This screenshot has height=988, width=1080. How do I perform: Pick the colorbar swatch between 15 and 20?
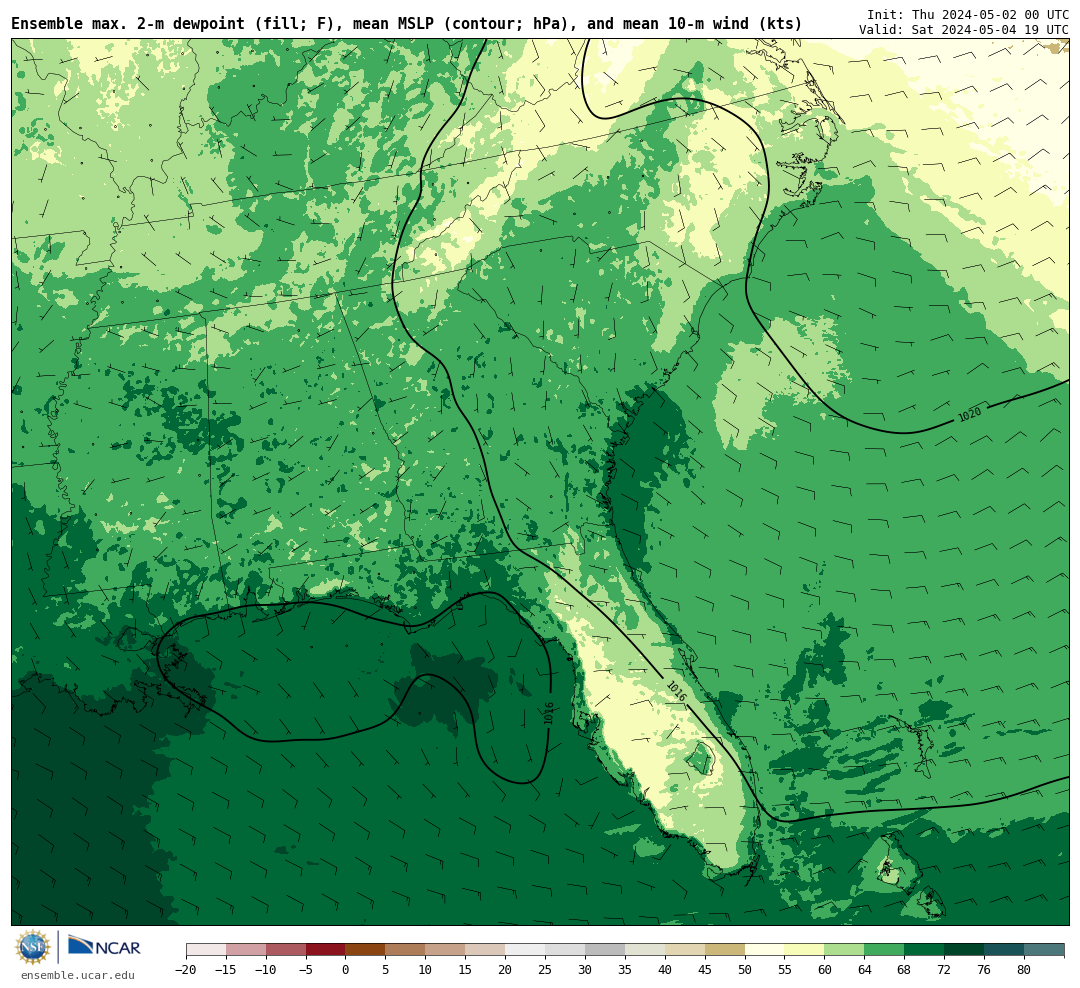486,950
